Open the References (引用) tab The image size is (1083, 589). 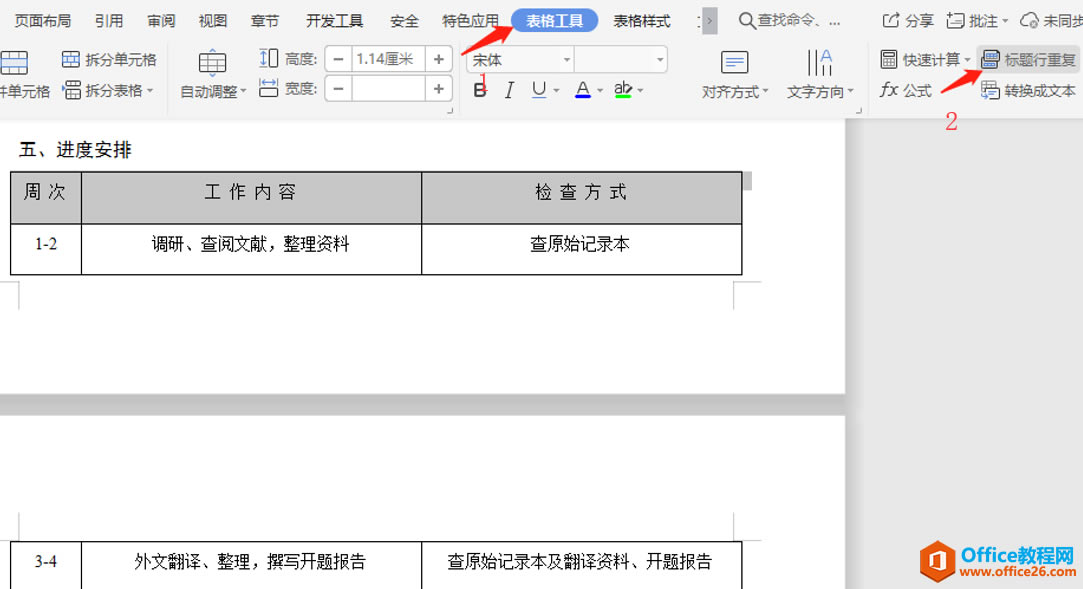click(109, 21)
